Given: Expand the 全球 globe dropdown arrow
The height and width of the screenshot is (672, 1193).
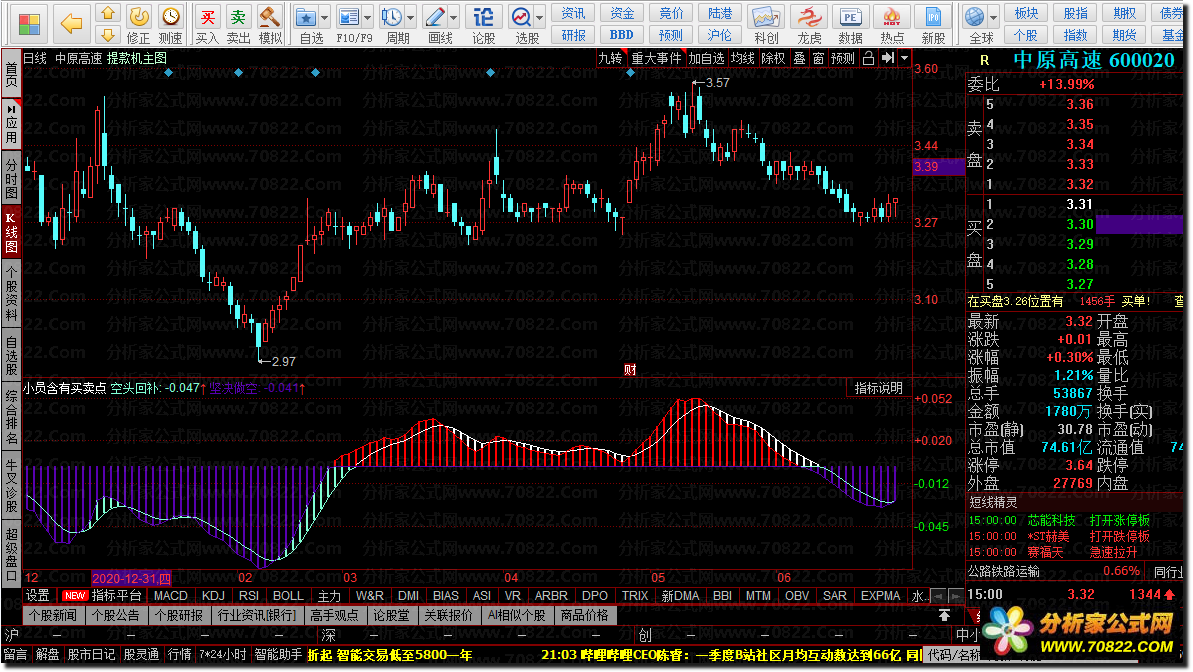Looking at the screenshot, I should (x=994, y=18).
